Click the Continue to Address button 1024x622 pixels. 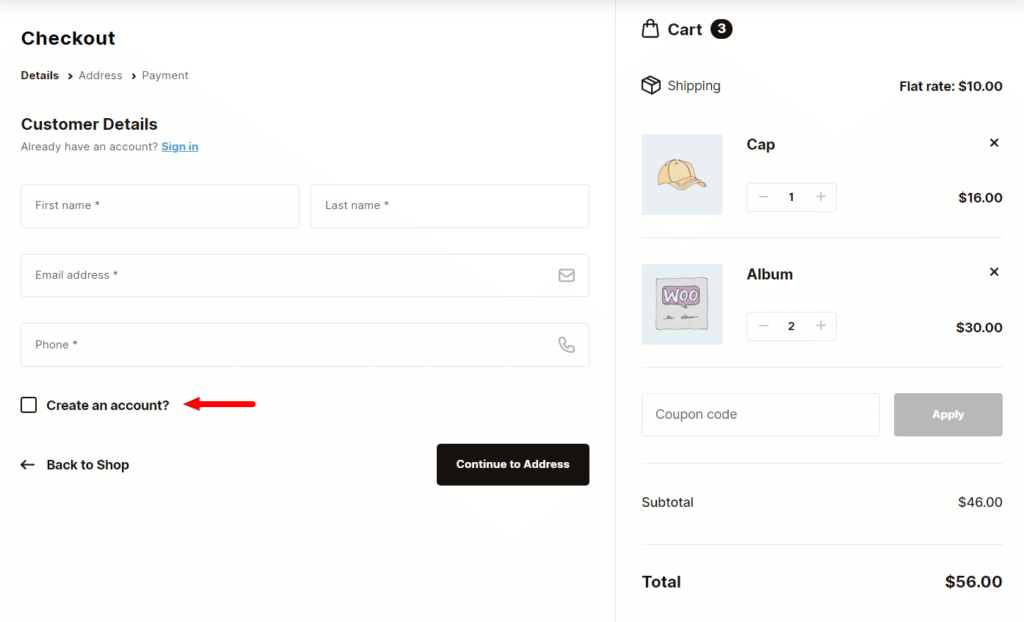coord(512,464)
